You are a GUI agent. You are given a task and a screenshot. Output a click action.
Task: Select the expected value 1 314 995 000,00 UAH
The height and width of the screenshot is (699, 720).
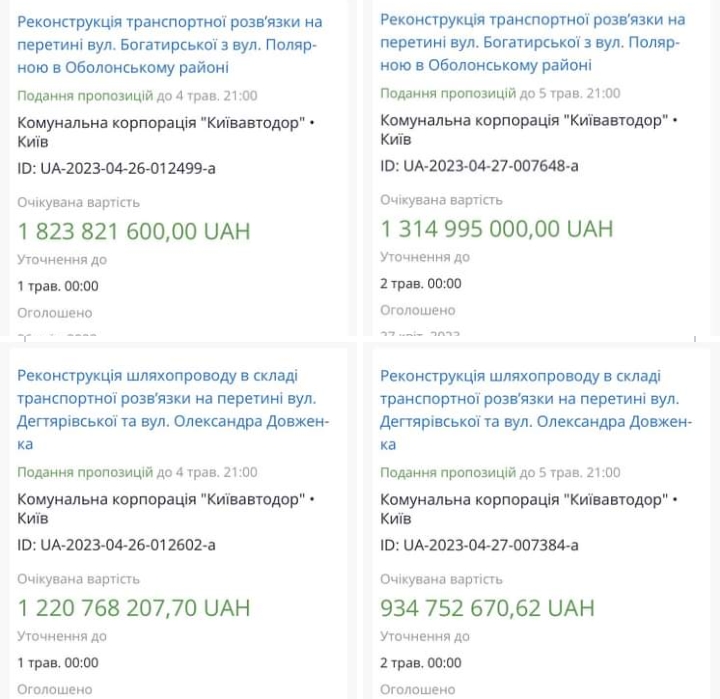click(x=496, y=229)
